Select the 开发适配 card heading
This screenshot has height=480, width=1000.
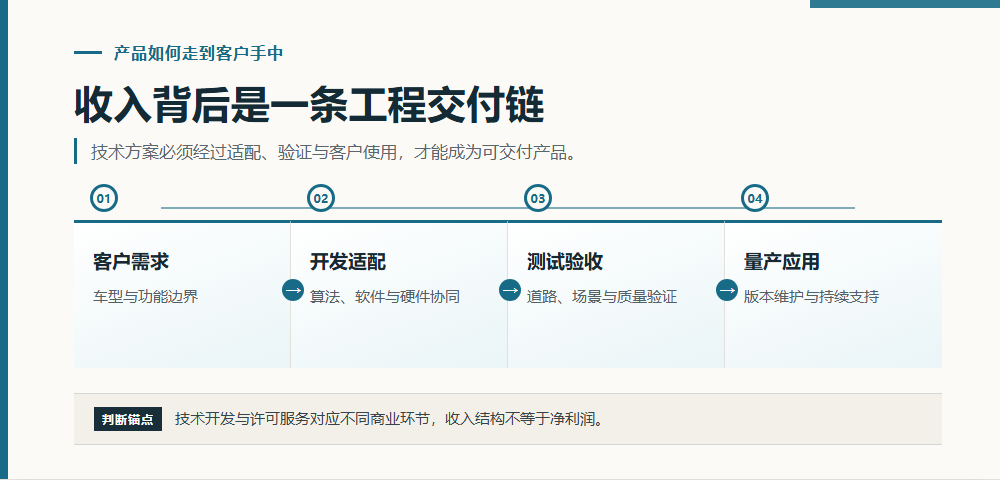348,261
